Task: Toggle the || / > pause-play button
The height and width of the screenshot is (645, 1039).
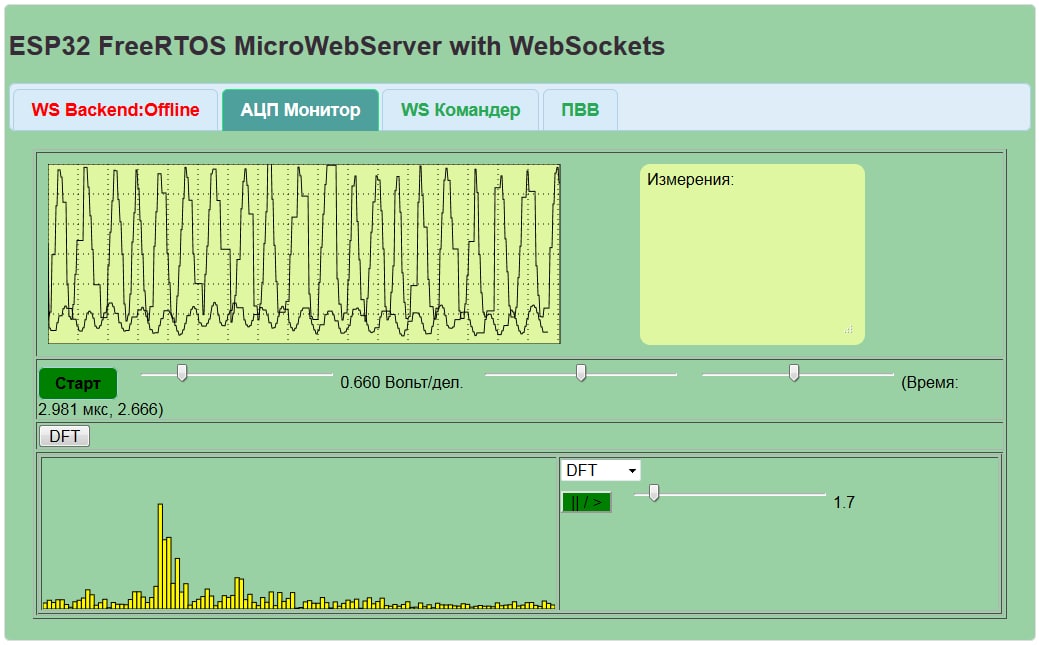Action: pyautogui.click(x=586, y=502)
